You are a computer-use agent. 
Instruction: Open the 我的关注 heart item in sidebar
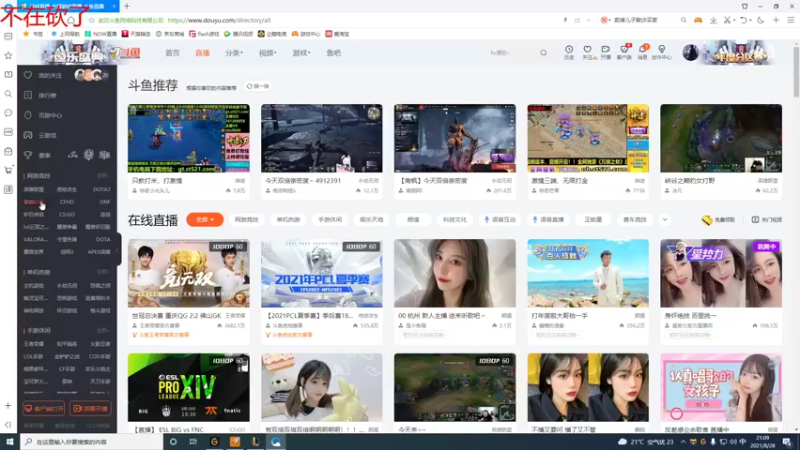pos(44,75)
